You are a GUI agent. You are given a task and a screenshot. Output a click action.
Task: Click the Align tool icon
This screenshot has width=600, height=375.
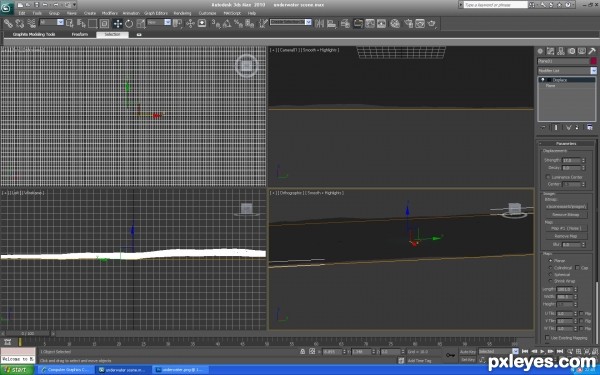[x=331, y=24]
